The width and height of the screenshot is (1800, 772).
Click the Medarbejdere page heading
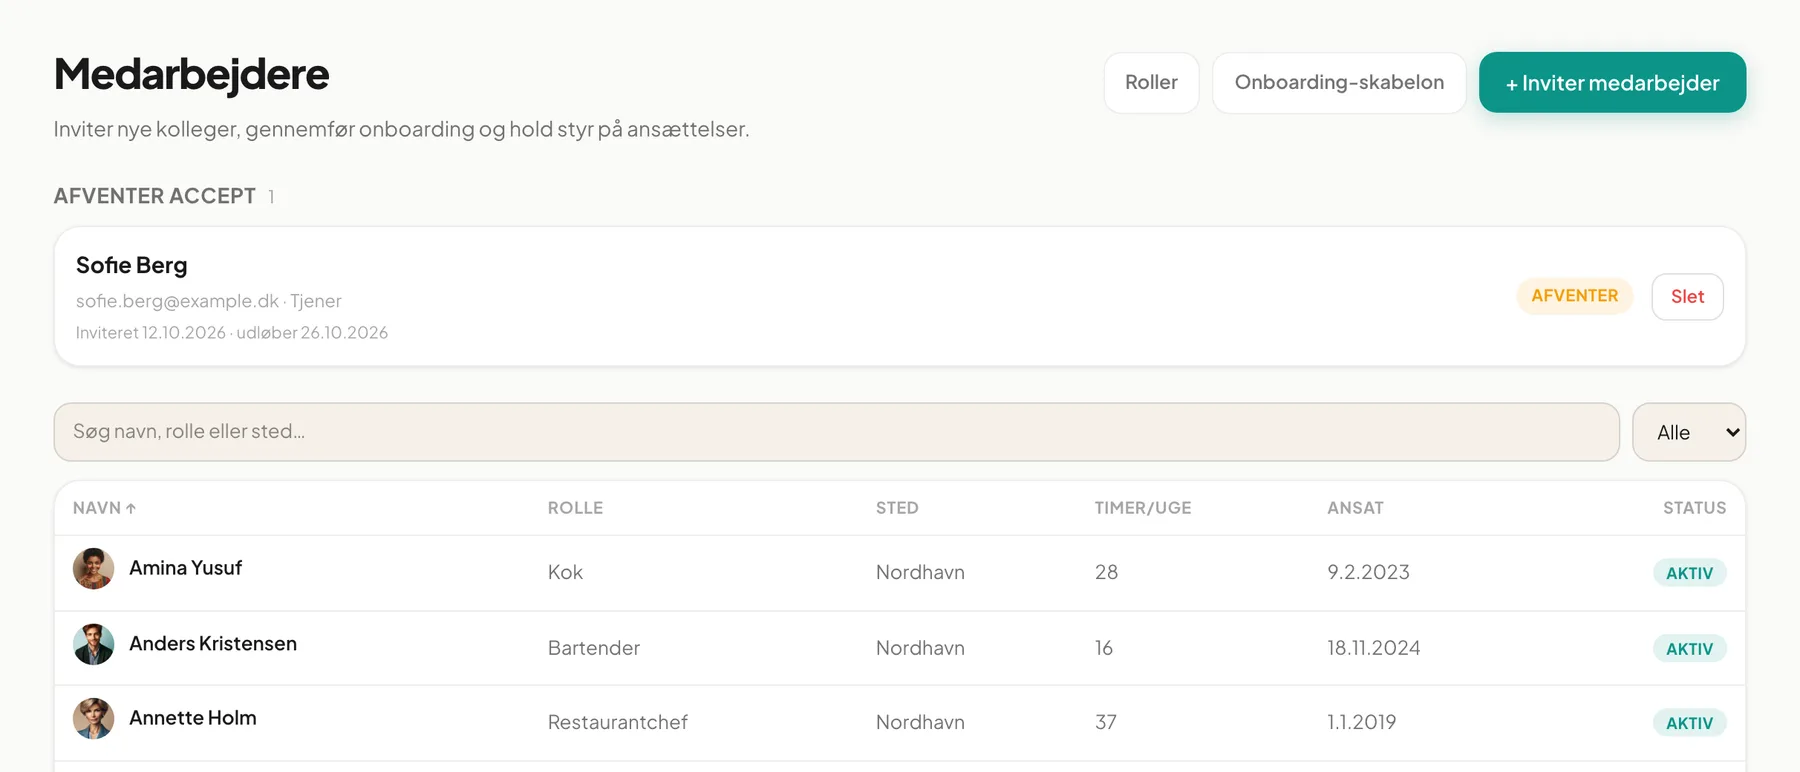[191, 74]
